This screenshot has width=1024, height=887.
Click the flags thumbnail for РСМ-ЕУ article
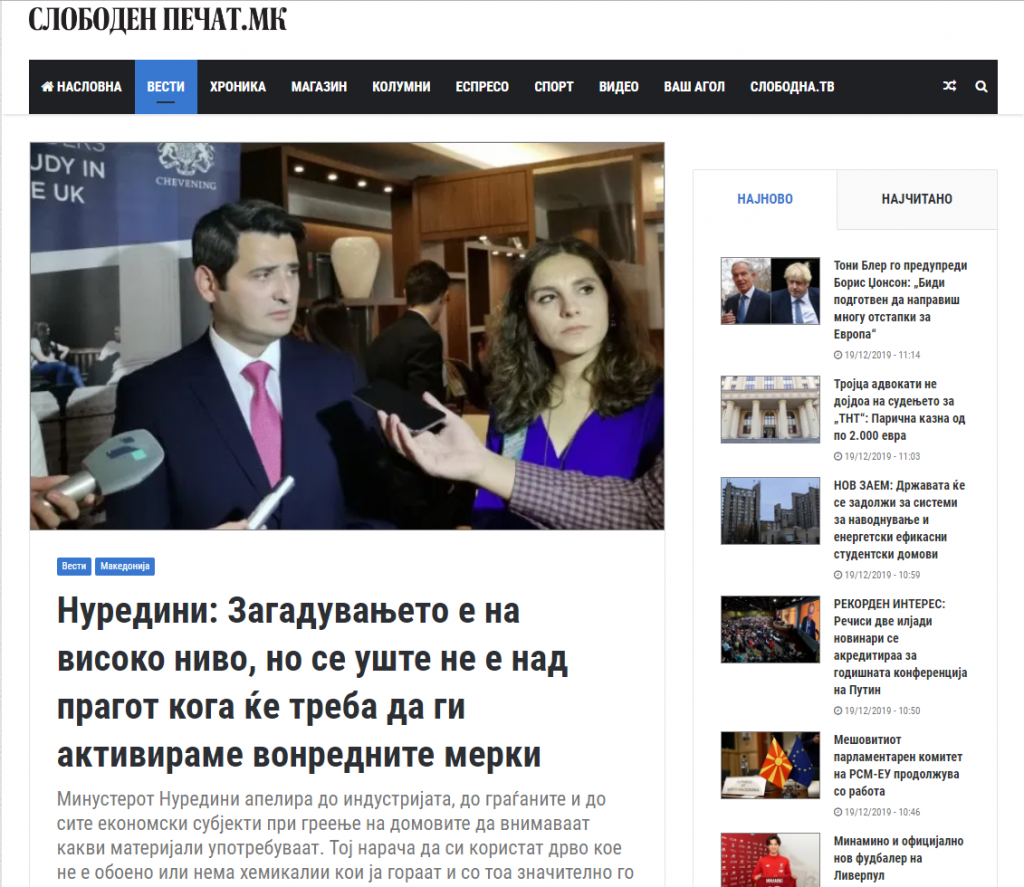click(x=770, y=765)
